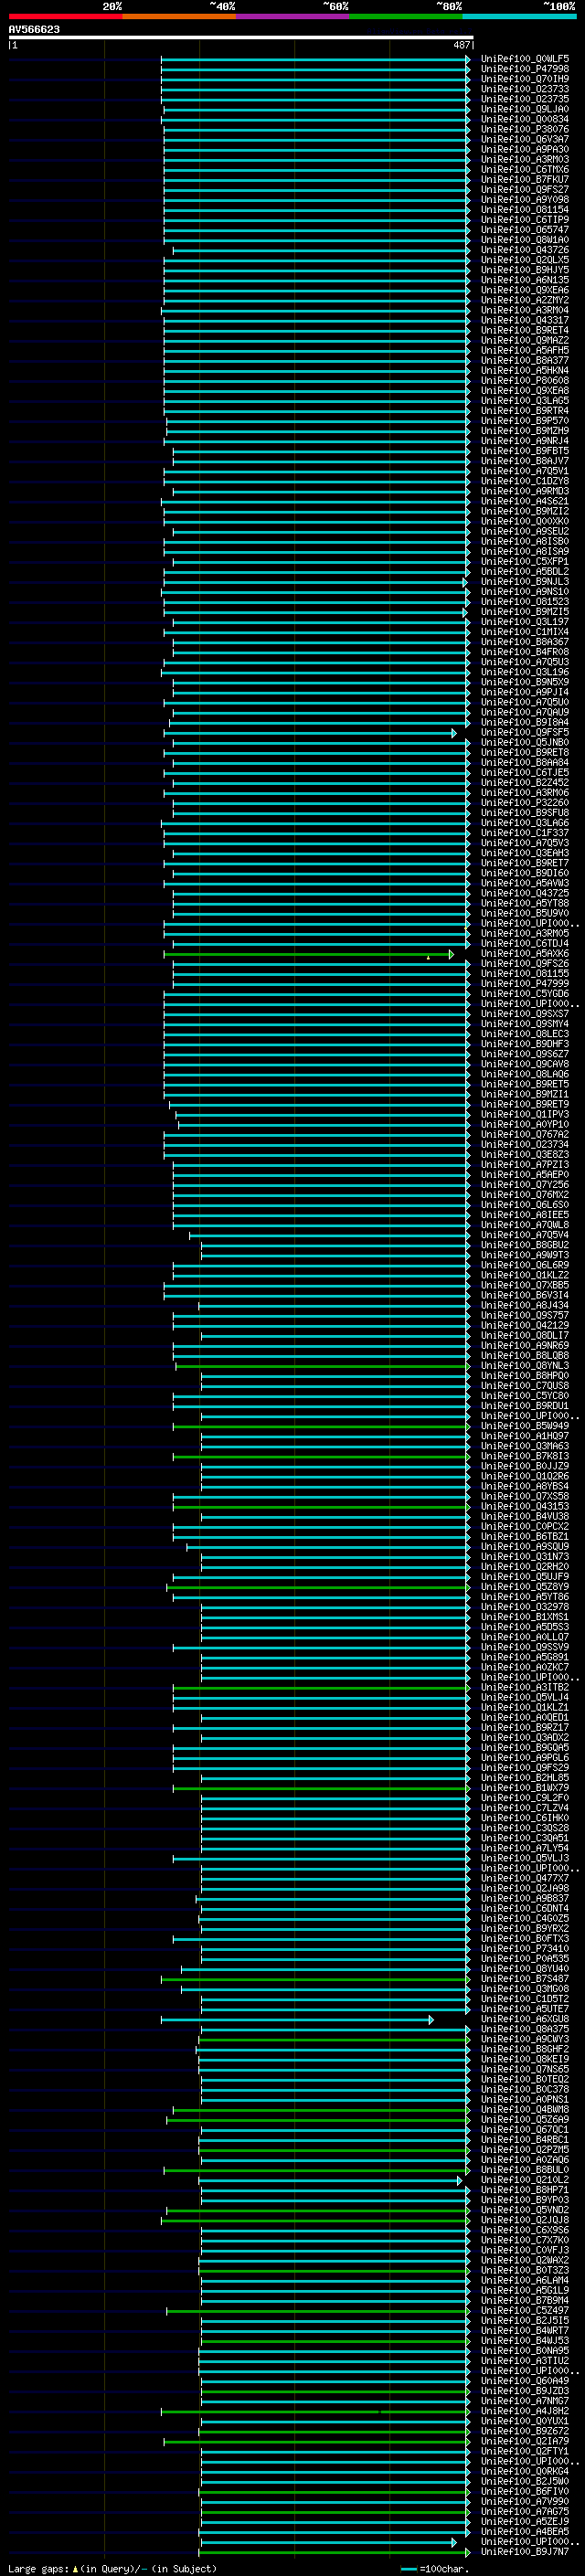Select the UniRef100_P47999 label
This screenshot has width=585, height=2576.
tap(525, 984)
